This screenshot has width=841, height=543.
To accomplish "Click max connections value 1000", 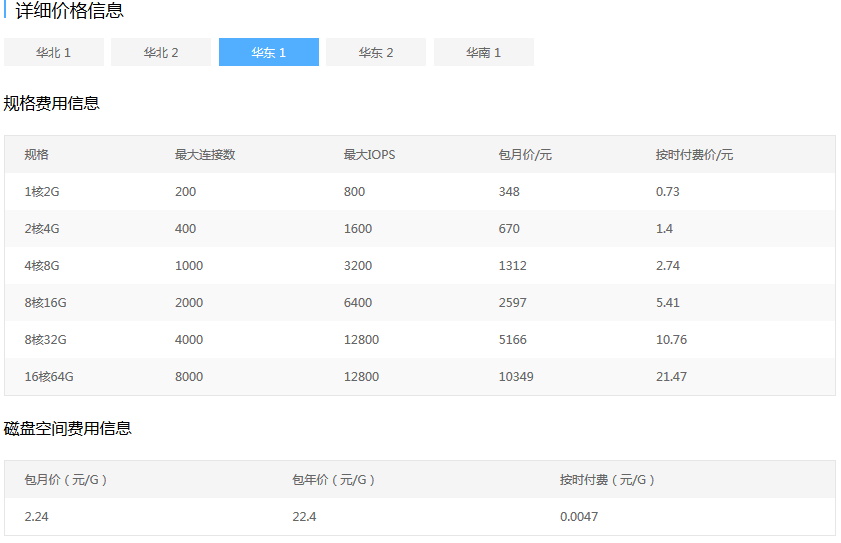I will click(x=189, y=266).
